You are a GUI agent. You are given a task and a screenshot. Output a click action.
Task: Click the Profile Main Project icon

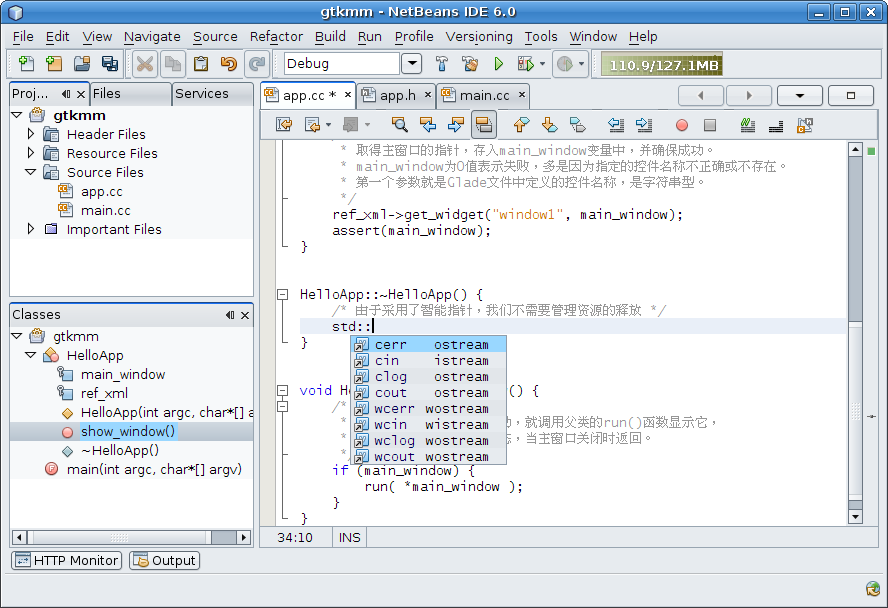point(565,63)
